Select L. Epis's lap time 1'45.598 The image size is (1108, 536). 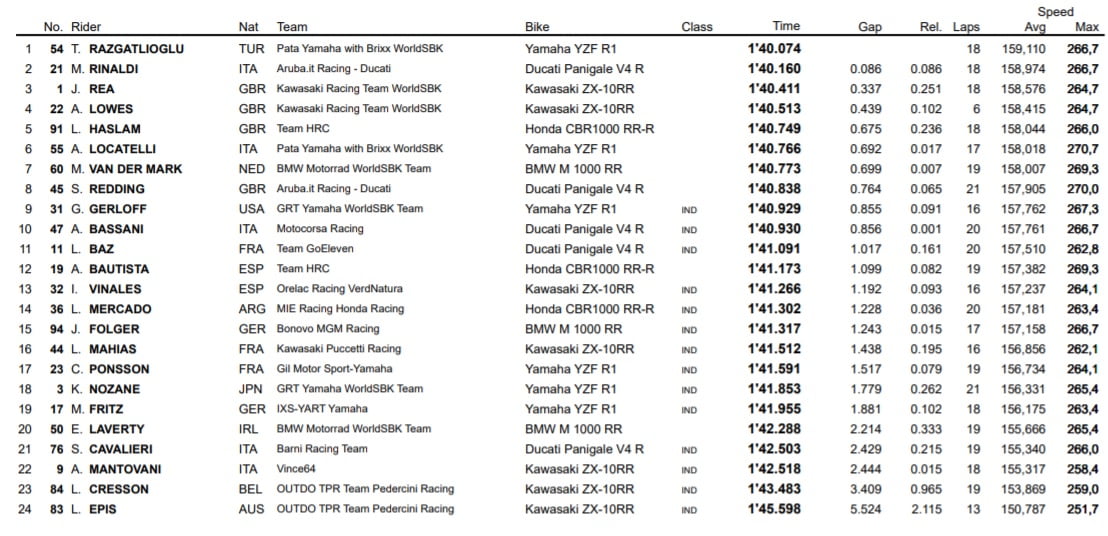coord(774,508)
